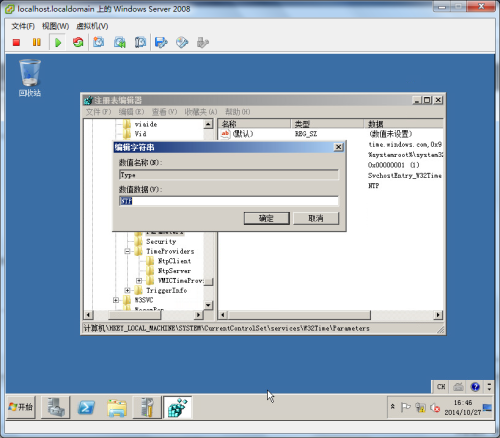Click the red stop VM button

(16, 42)
